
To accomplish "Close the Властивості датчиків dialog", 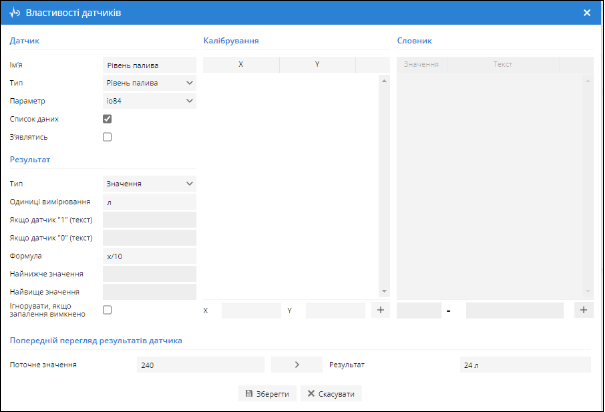I will [587, 13].
